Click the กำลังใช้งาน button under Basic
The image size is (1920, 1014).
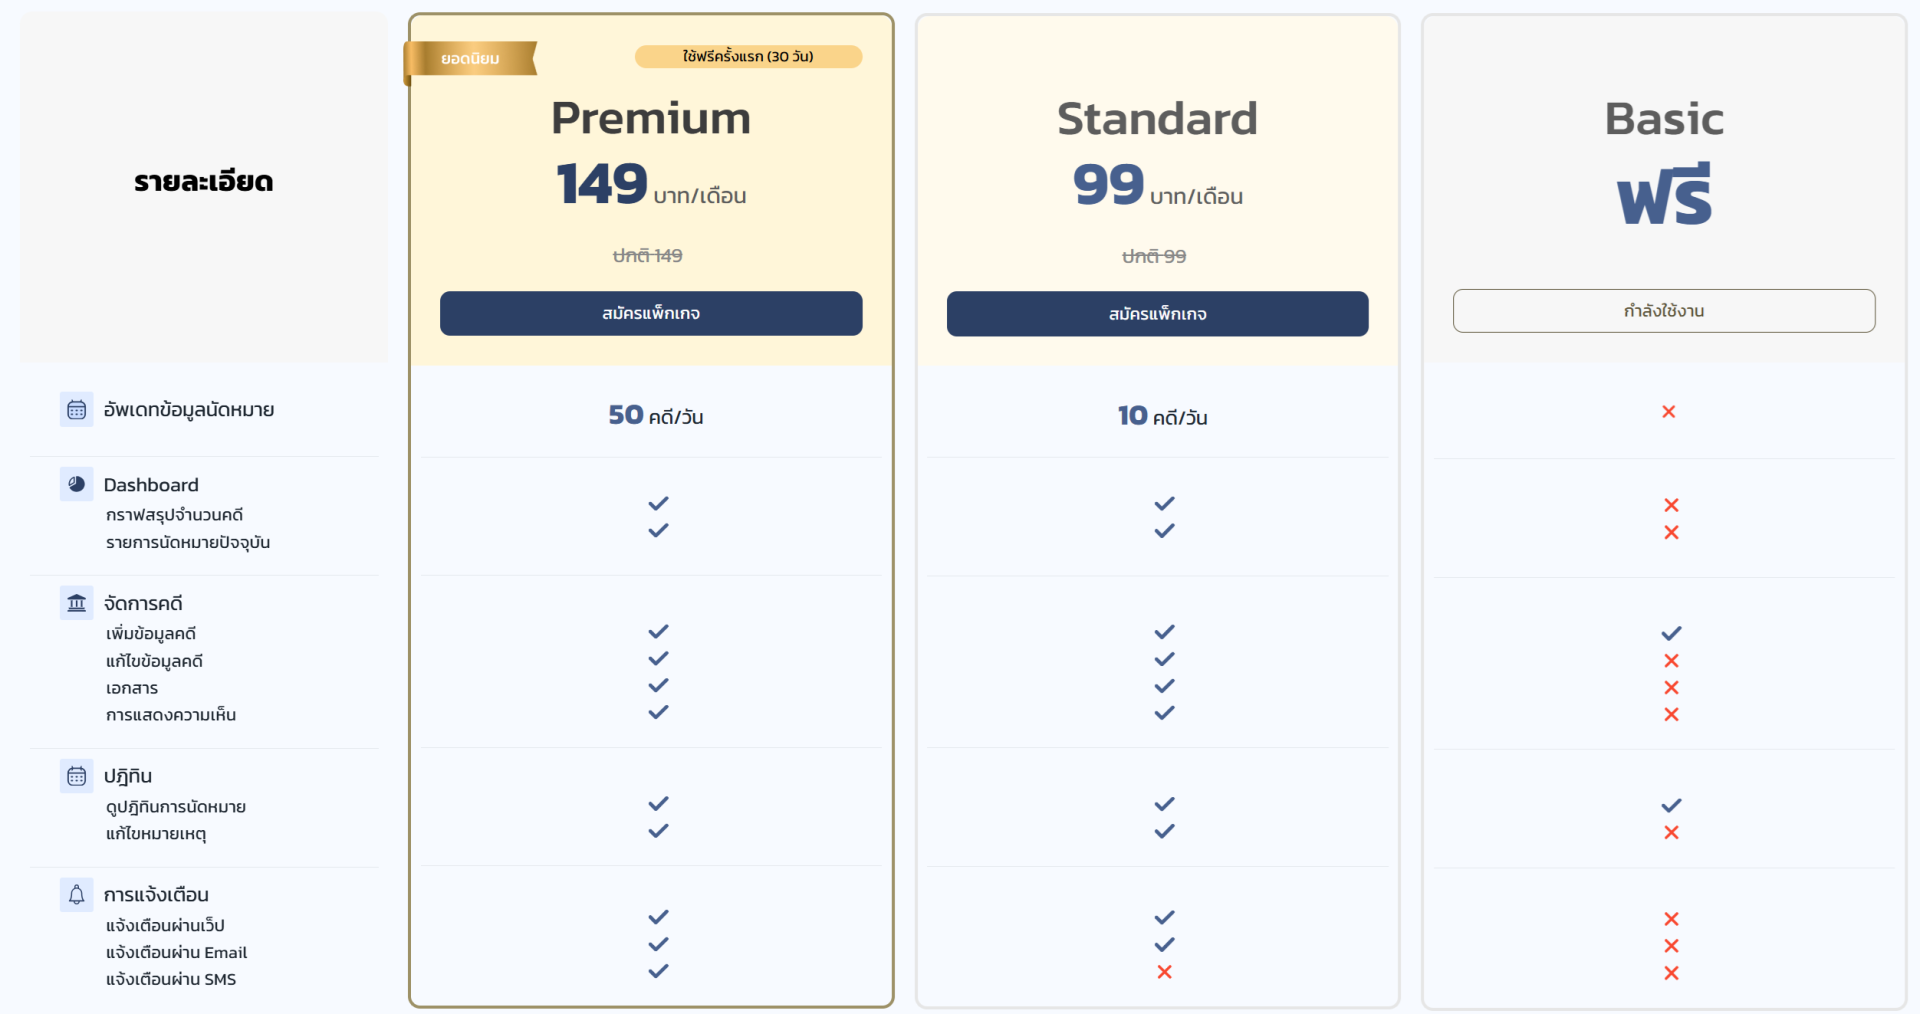point(1664,311)
